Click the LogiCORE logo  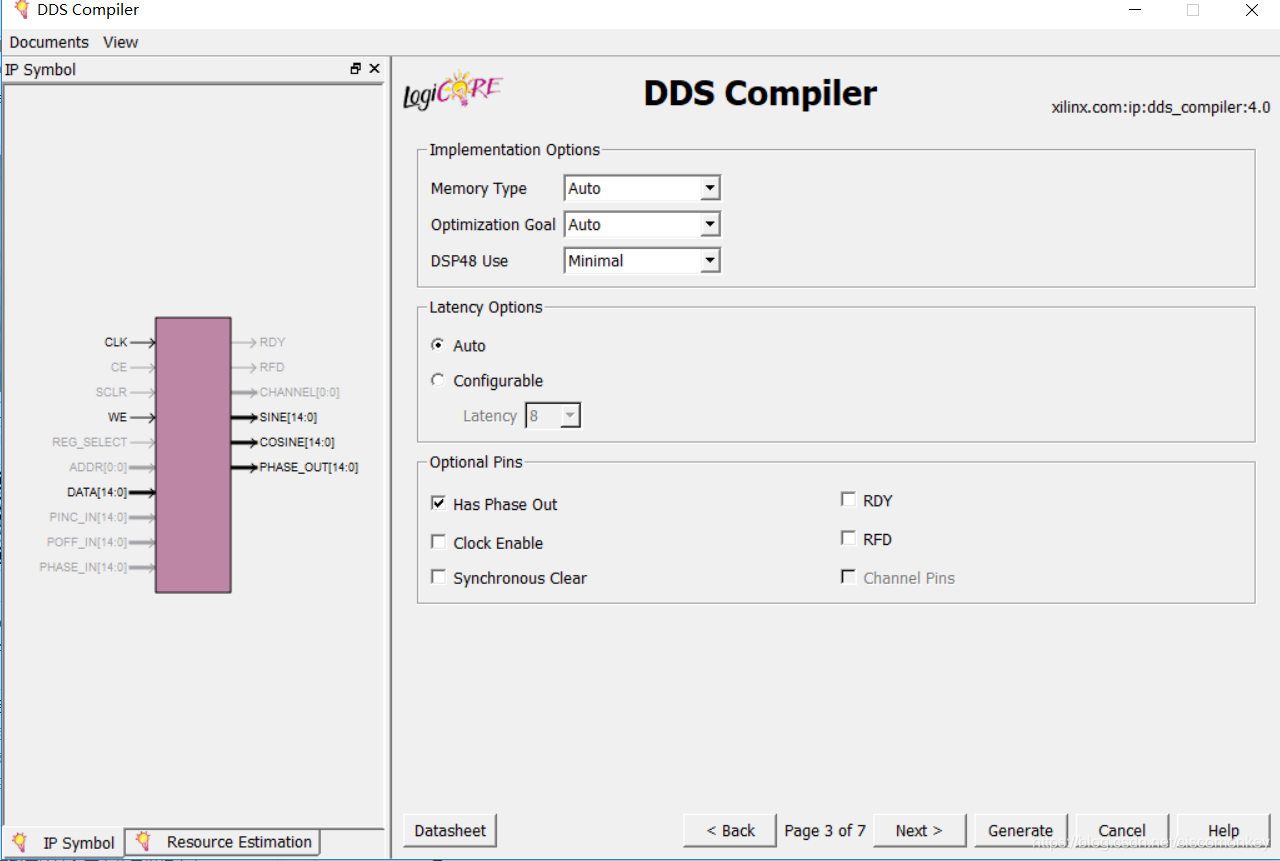[x=453, y=90]
